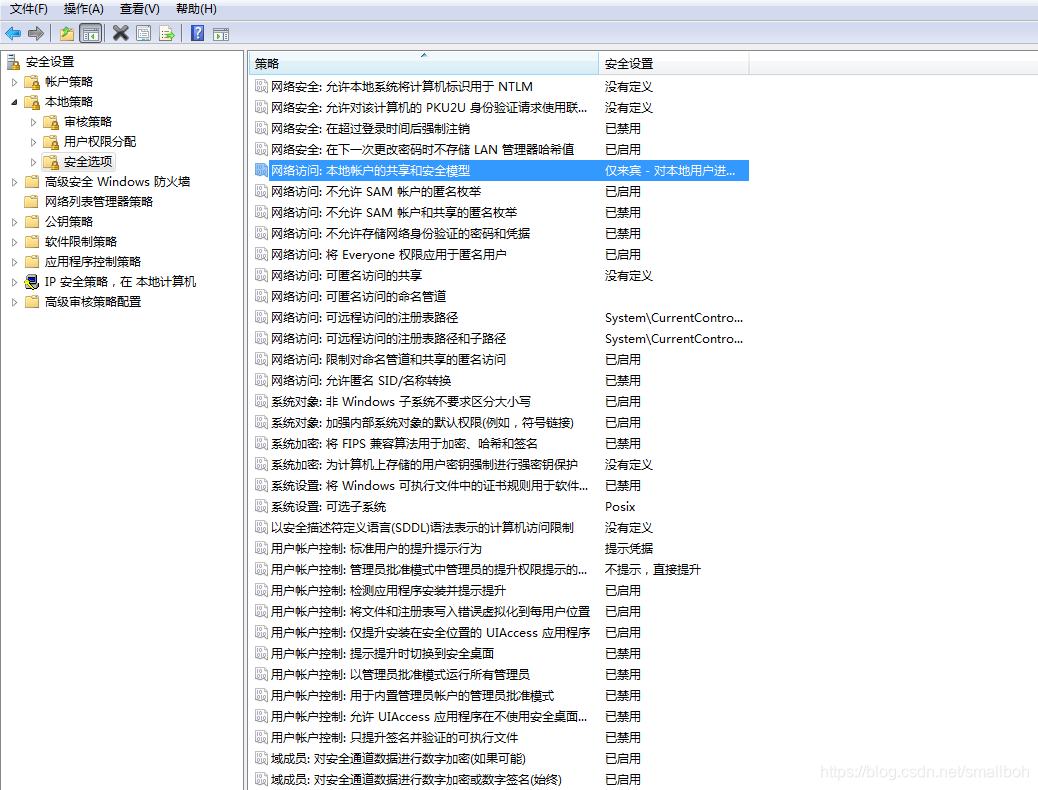Open the 帮助(H) menu
The image size is (1038, 790).
(197, 9)
